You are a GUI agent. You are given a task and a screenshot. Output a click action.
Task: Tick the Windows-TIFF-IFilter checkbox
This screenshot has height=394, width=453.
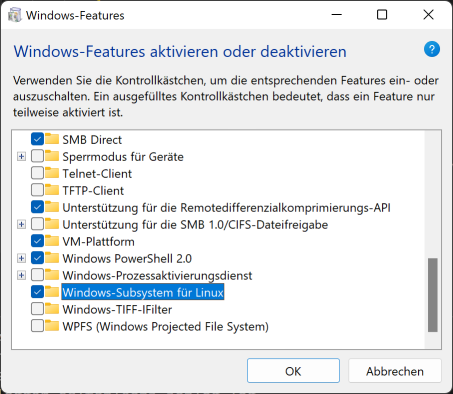[37, 309]
